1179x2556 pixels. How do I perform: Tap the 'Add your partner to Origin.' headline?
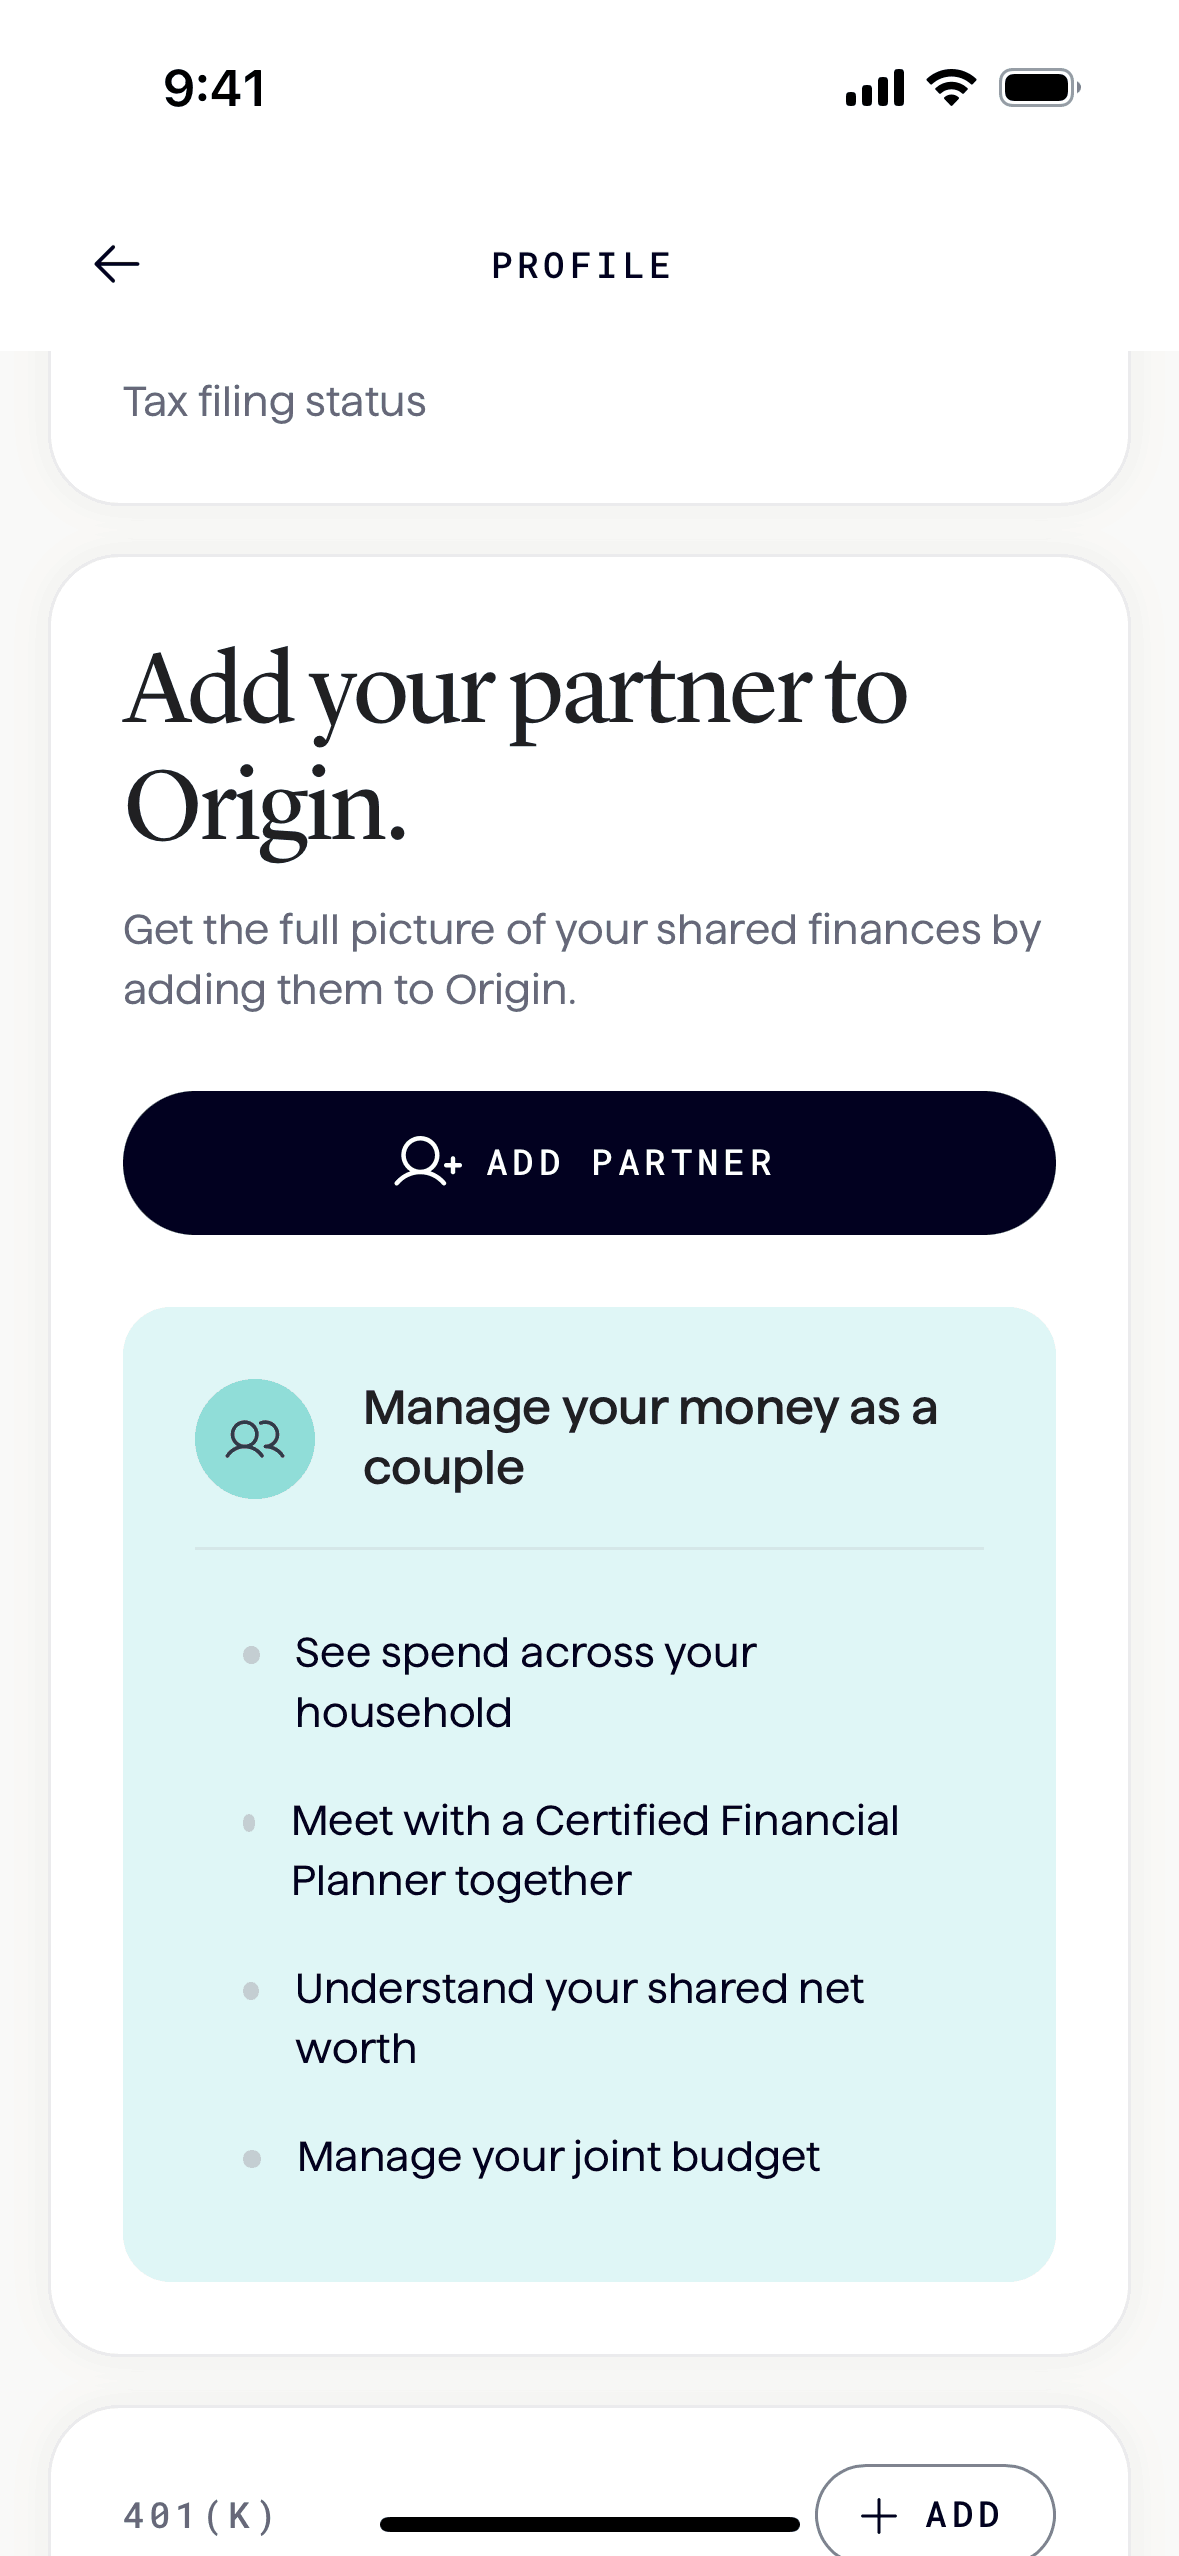click(x=516, y=747)
